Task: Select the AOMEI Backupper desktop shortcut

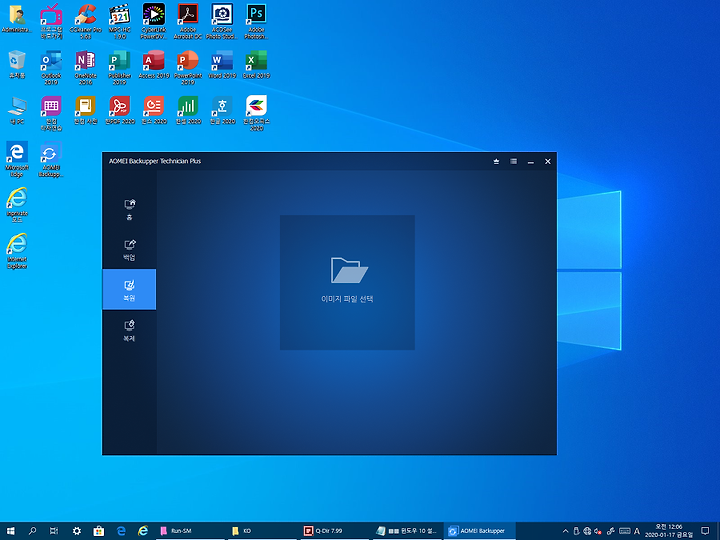Action: pyautogui.click(x=51, y=159)
